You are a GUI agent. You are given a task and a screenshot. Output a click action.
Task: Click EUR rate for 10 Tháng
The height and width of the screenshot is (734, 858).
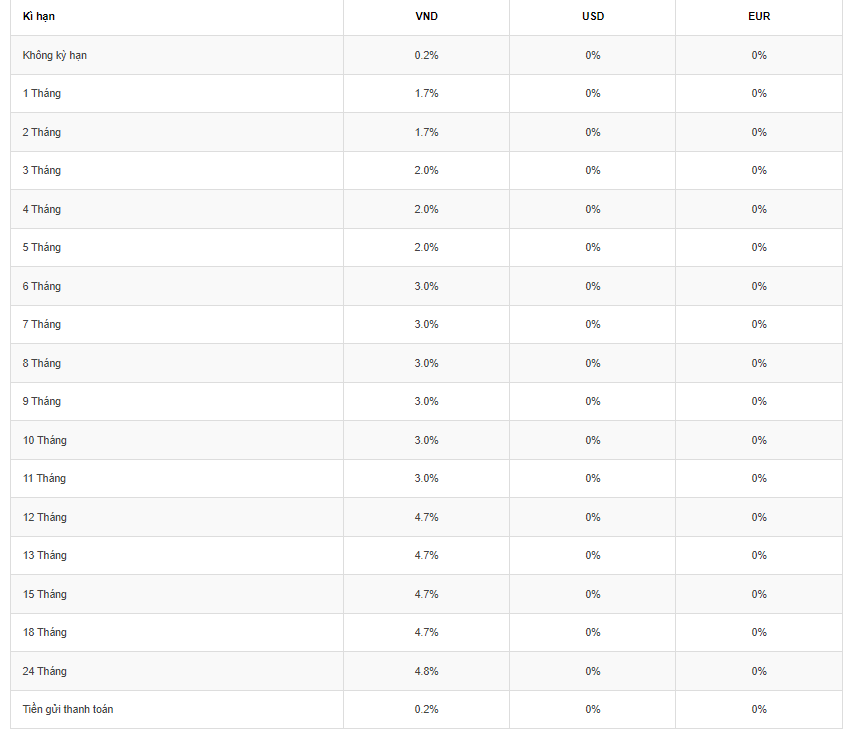pyautogui.click(x=759, y=440)
